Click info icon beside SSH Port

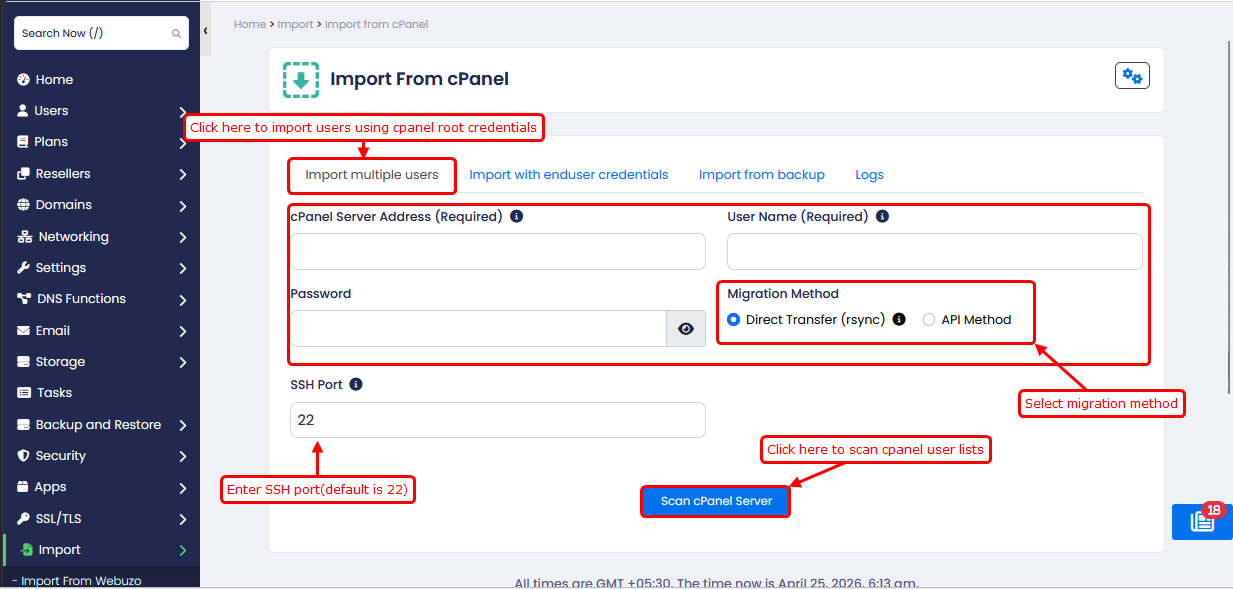pyautogui.click(x=356, y=384)
